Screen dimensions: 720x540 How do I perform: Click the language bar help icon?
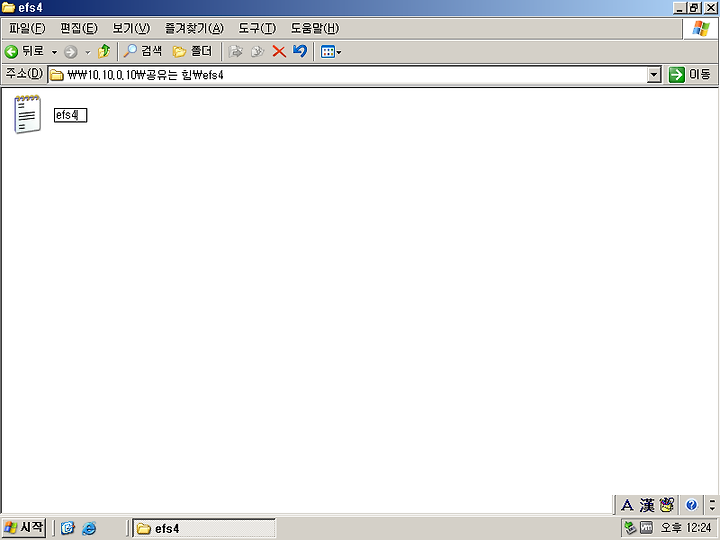692,505
